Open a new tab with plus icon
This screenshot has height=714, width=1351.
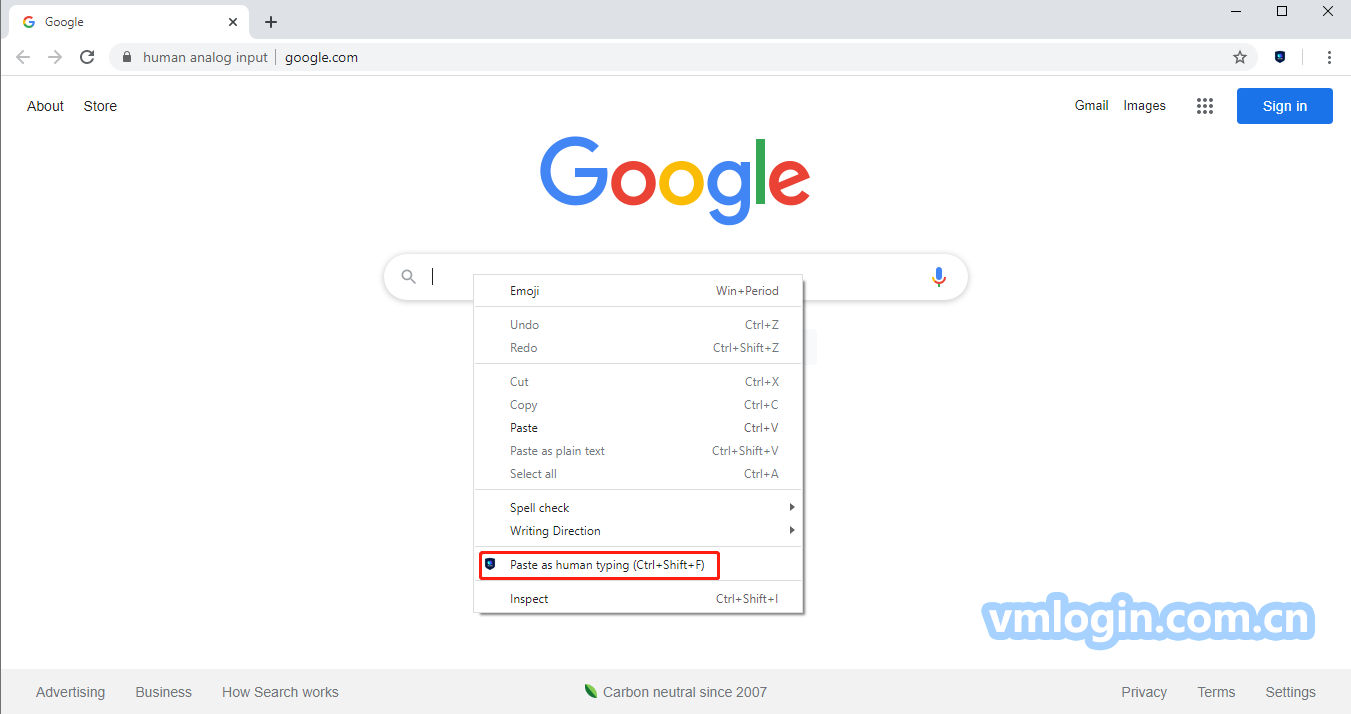tap(271, 22)
